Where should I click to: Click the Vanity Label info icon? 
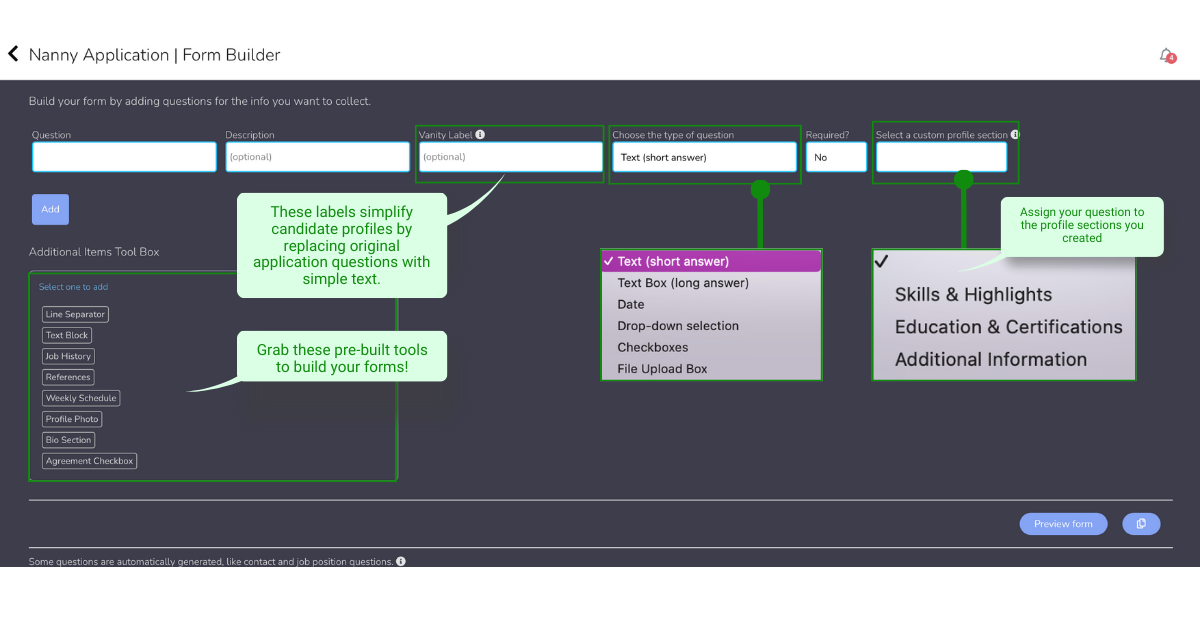coord(480,135)
